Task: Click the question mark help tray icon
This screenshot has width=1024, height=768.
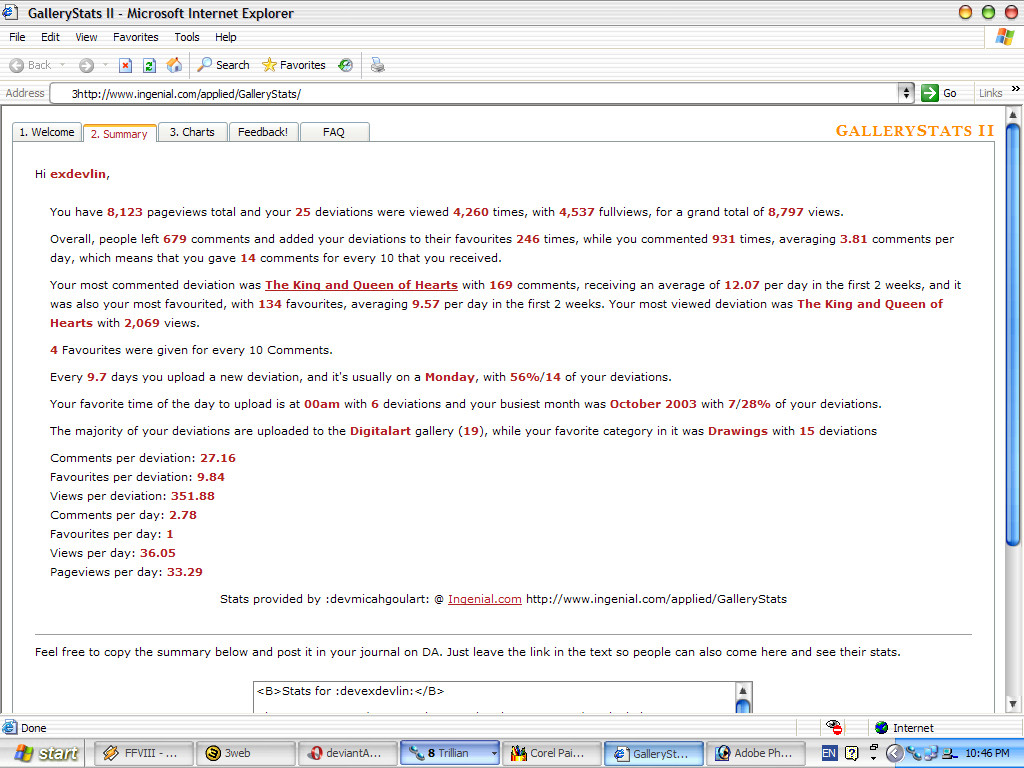Action: click(x=851, y=753)
